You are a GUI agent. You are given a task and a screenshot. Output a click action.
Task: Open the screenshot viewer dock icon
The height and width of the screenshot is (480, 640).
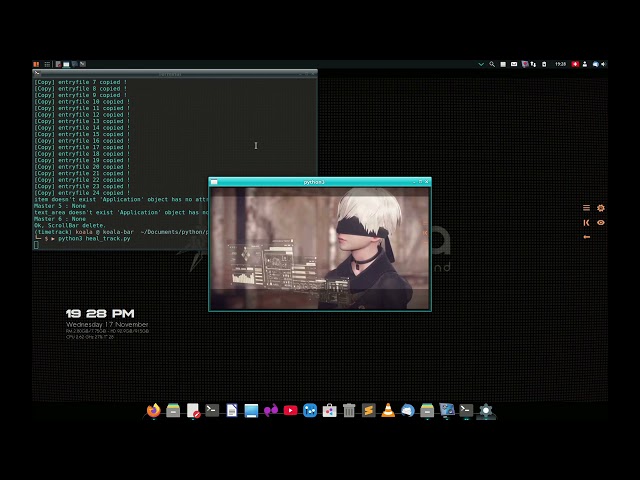(x=447, y=409)
